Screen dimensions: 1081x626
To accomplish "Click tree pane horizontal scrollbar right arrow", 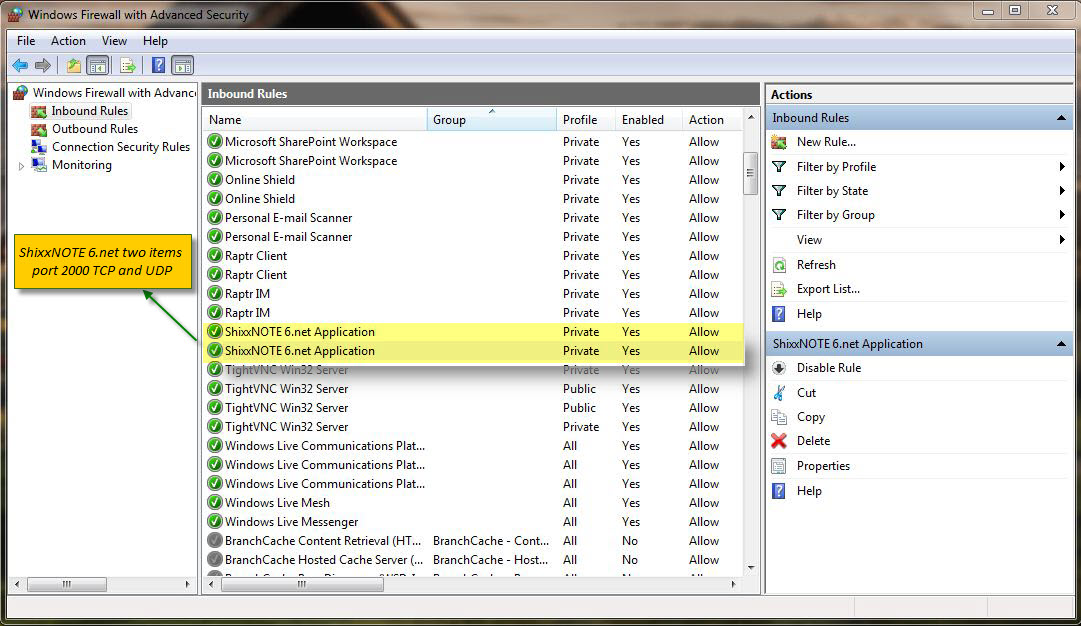I will pos(188,584).
